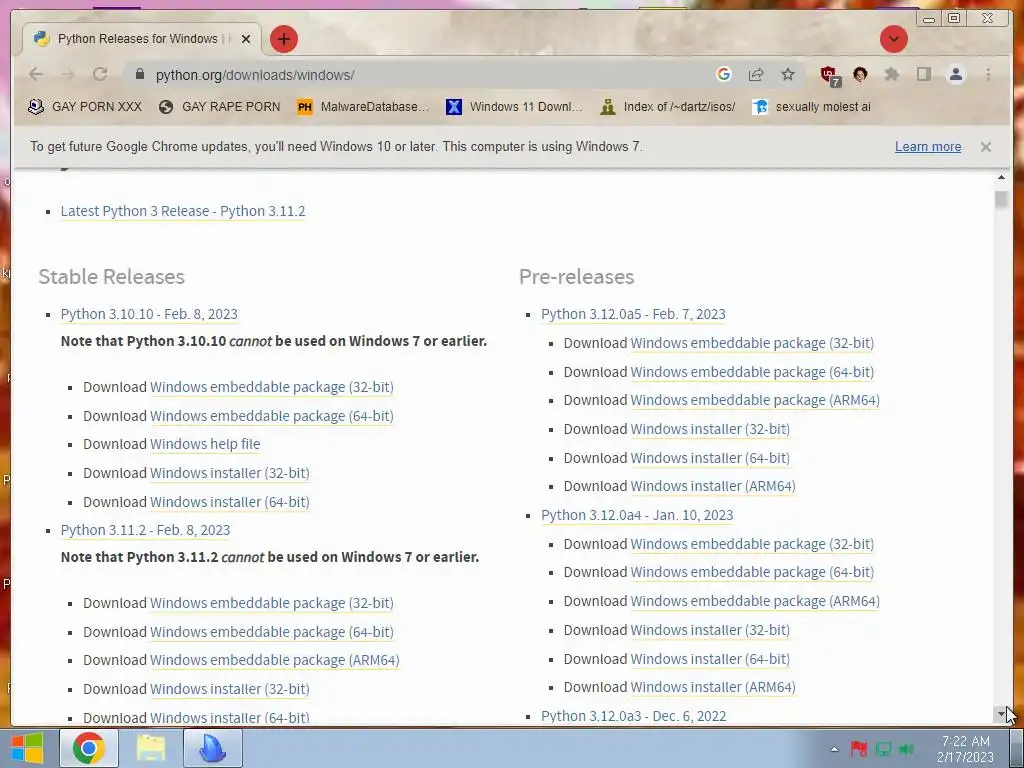Open the Chrome profile icon

click(955, 74)
